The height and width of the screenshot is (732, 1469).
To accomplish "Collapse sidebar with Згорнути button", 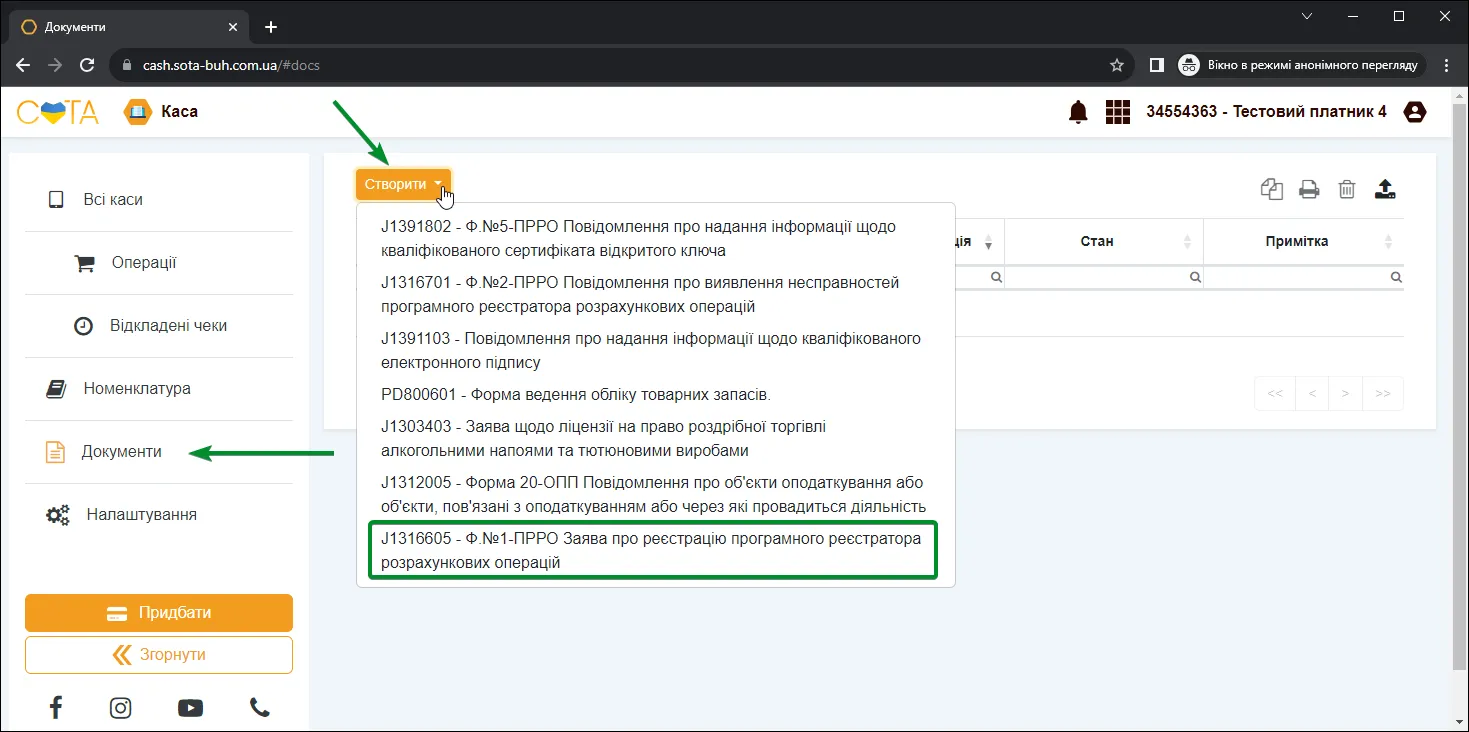I will click(159, 655).
